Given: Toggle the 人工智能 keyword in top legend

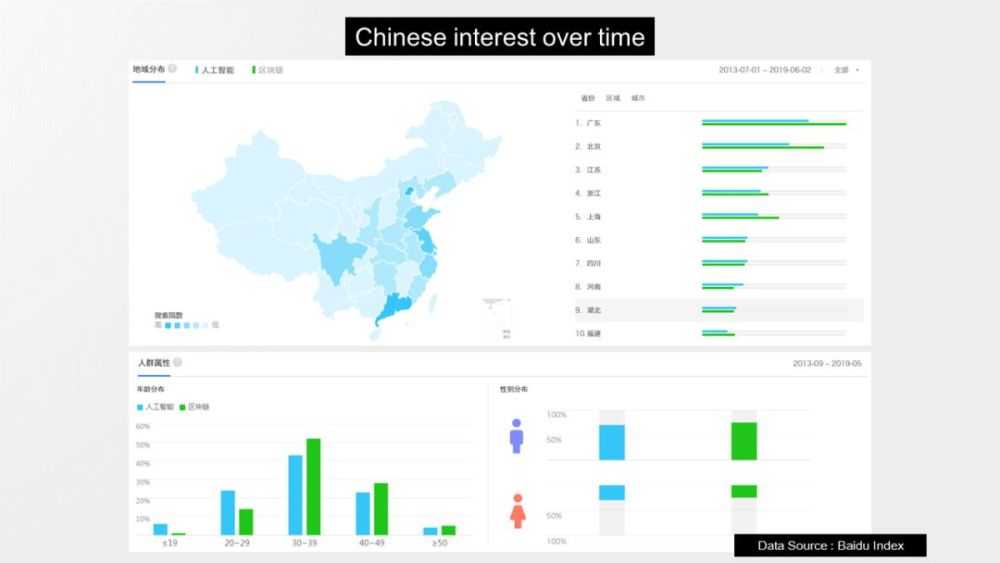Looking at the screenshot, I should click(214, 70).
